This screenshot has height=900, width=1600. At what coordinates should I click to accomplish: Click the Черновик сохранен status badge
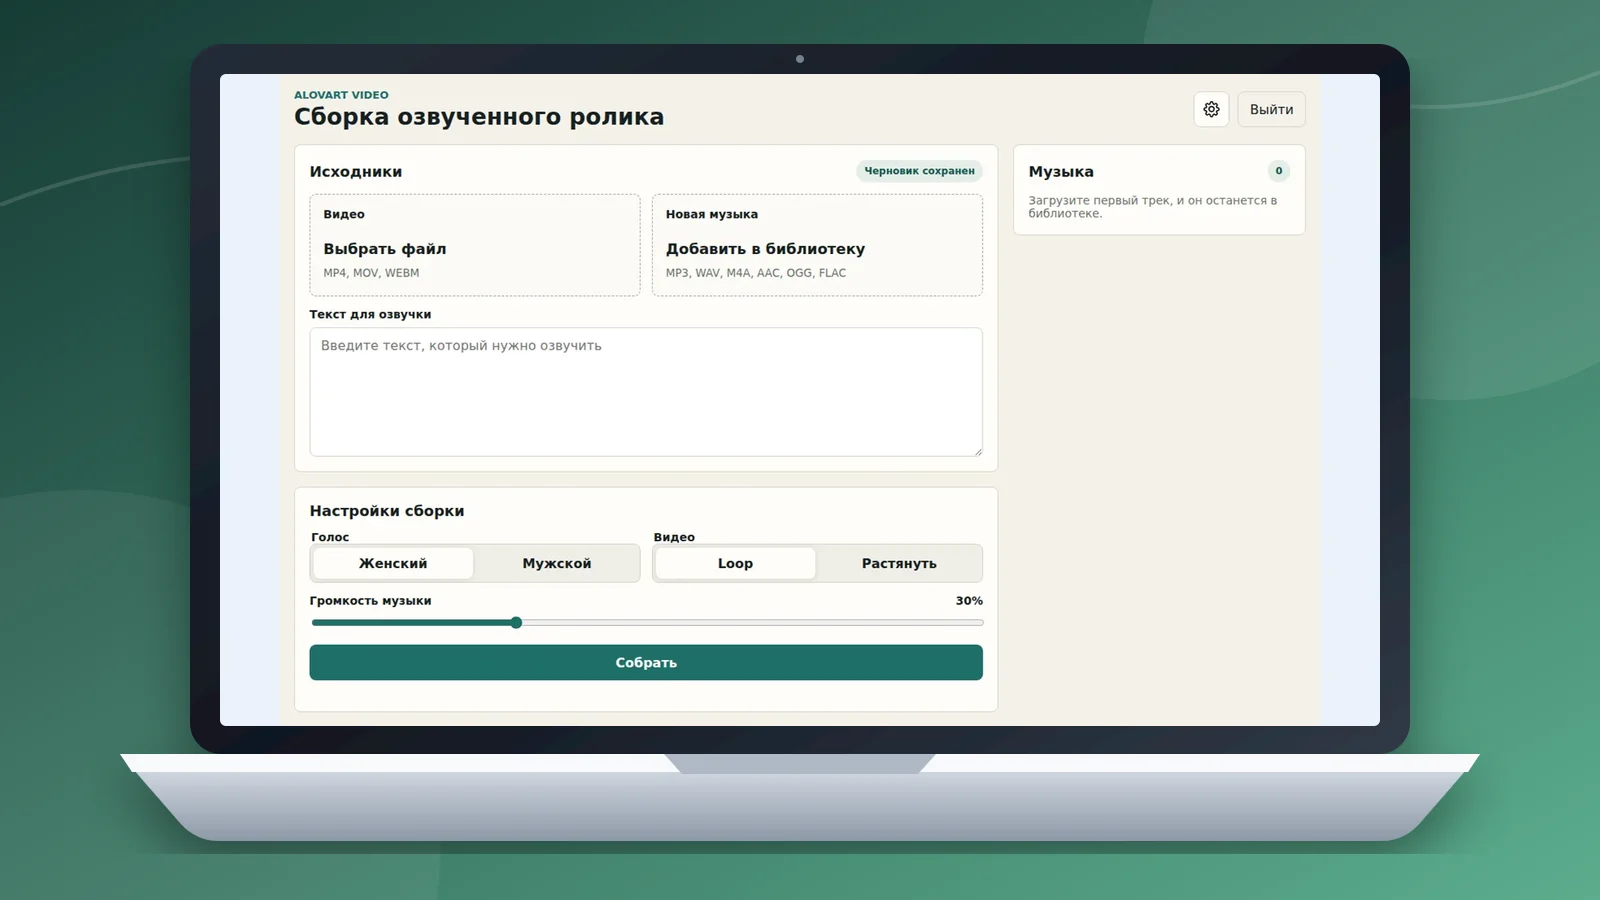coord(919,171)
